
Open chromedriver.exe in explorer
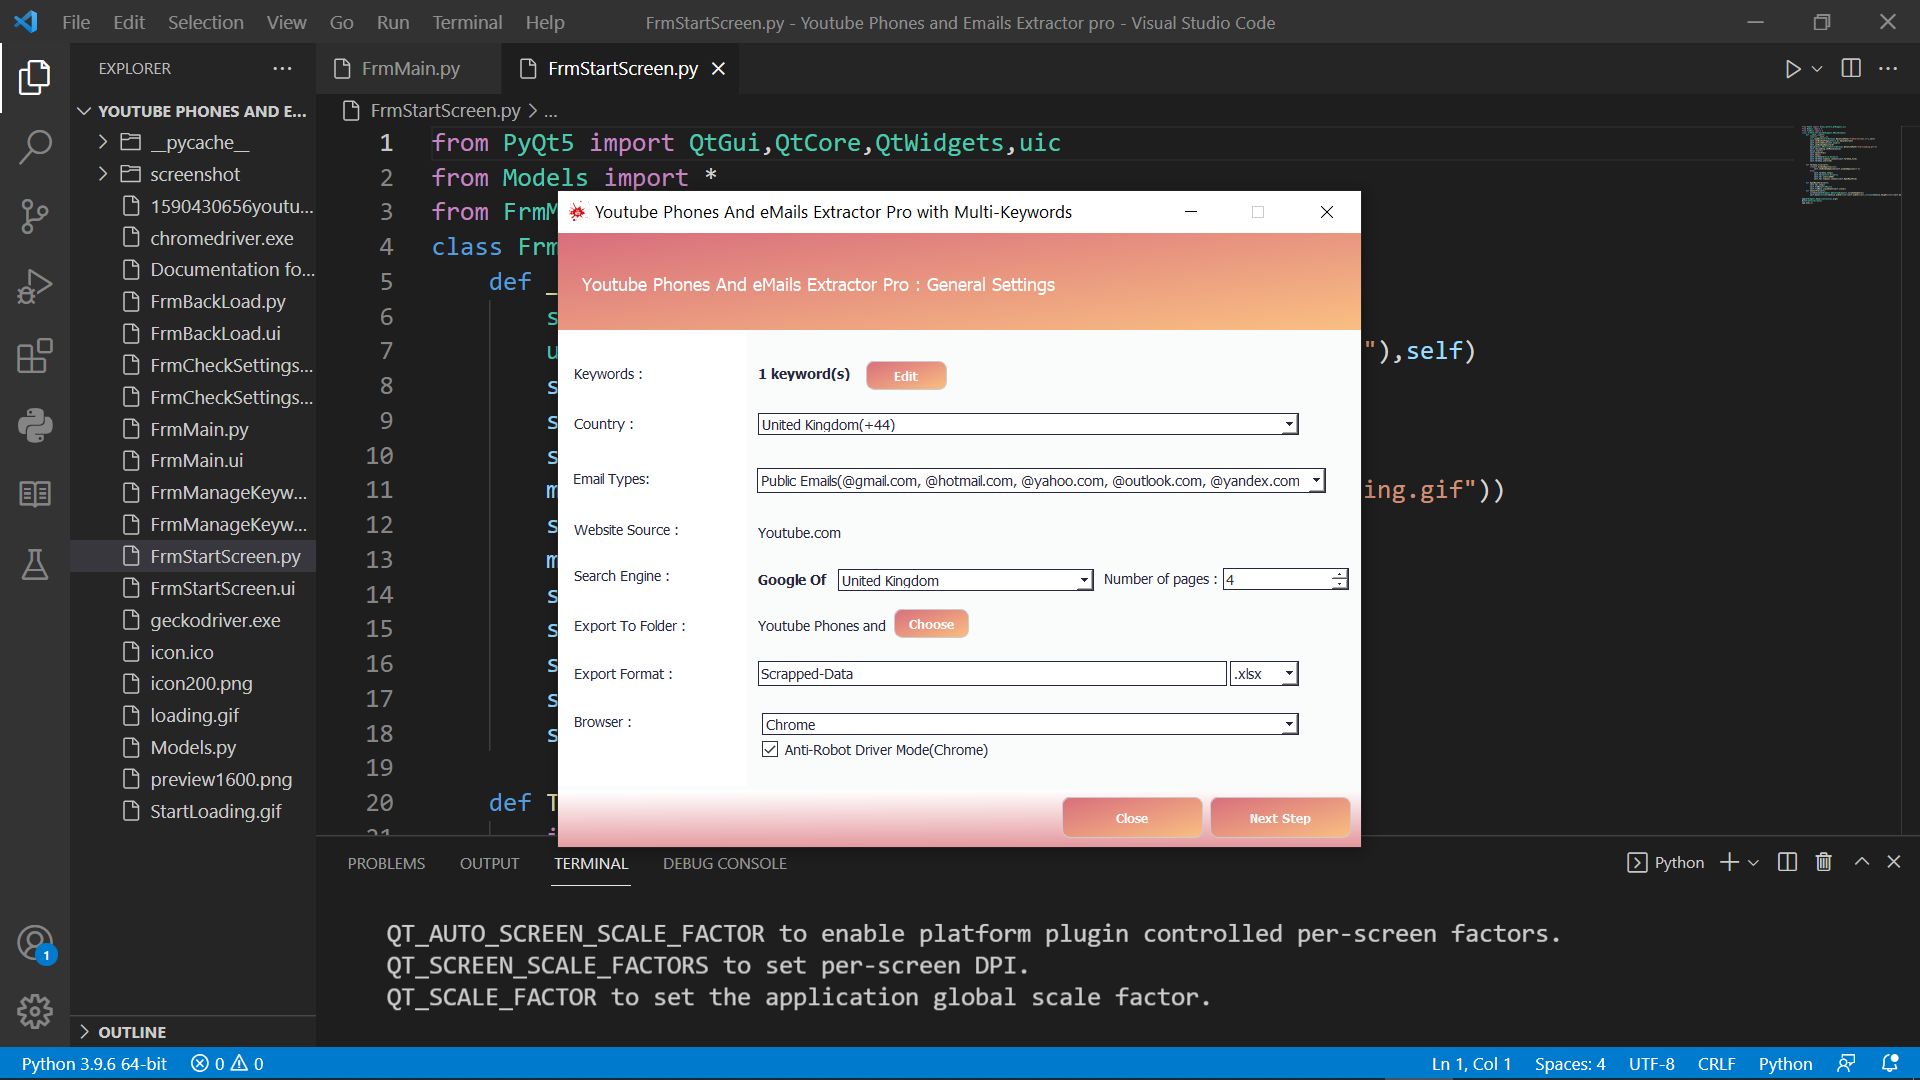pos(221,238)
